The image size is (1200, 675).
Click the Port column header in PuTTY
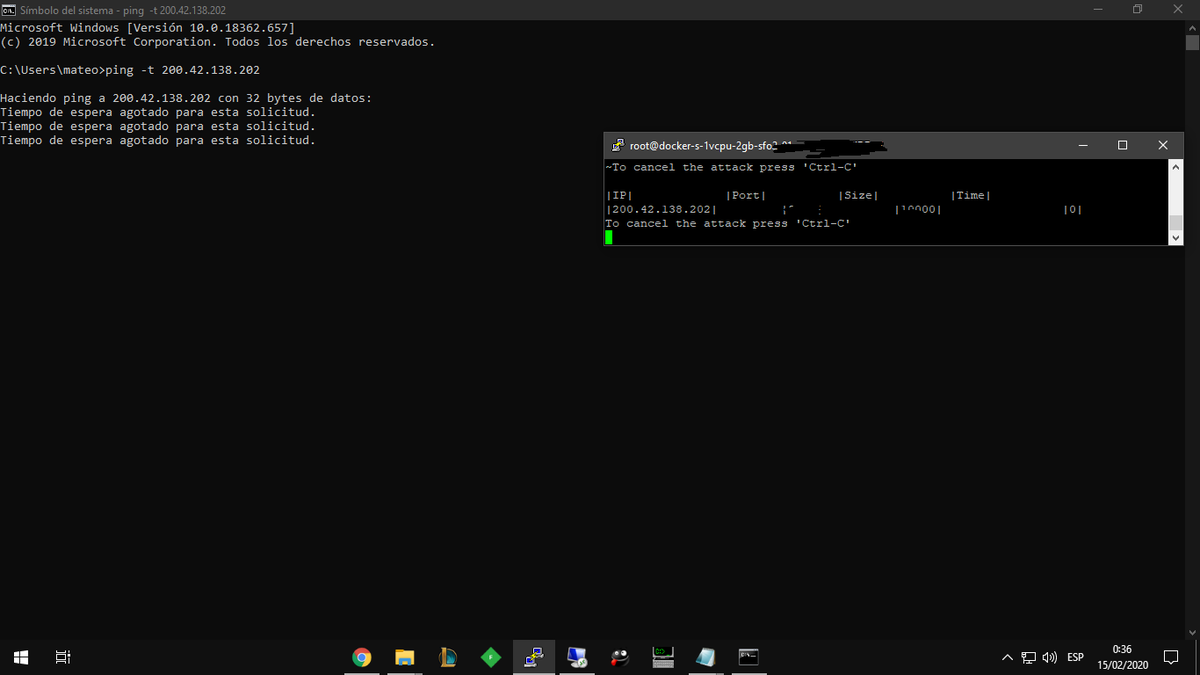[746, 195]
